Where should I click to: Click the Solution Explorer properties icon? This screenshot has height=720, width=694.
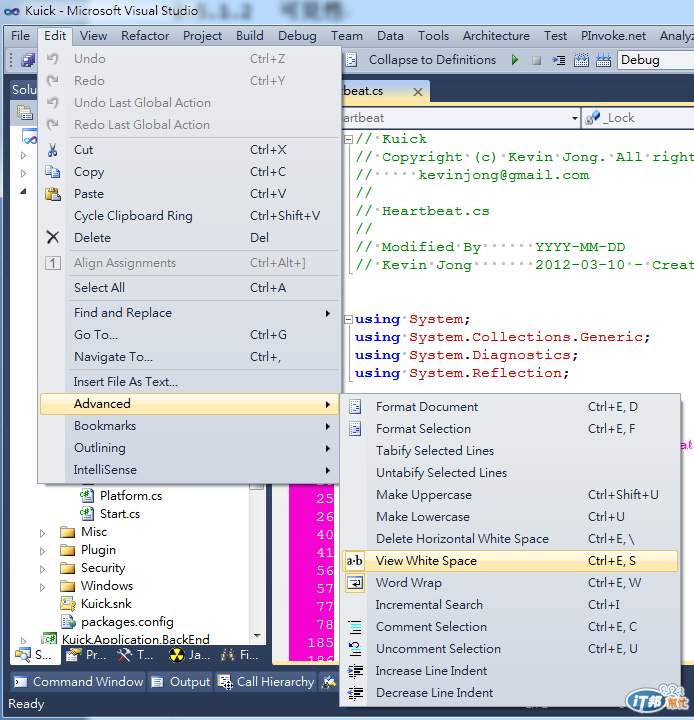[24, 112]
